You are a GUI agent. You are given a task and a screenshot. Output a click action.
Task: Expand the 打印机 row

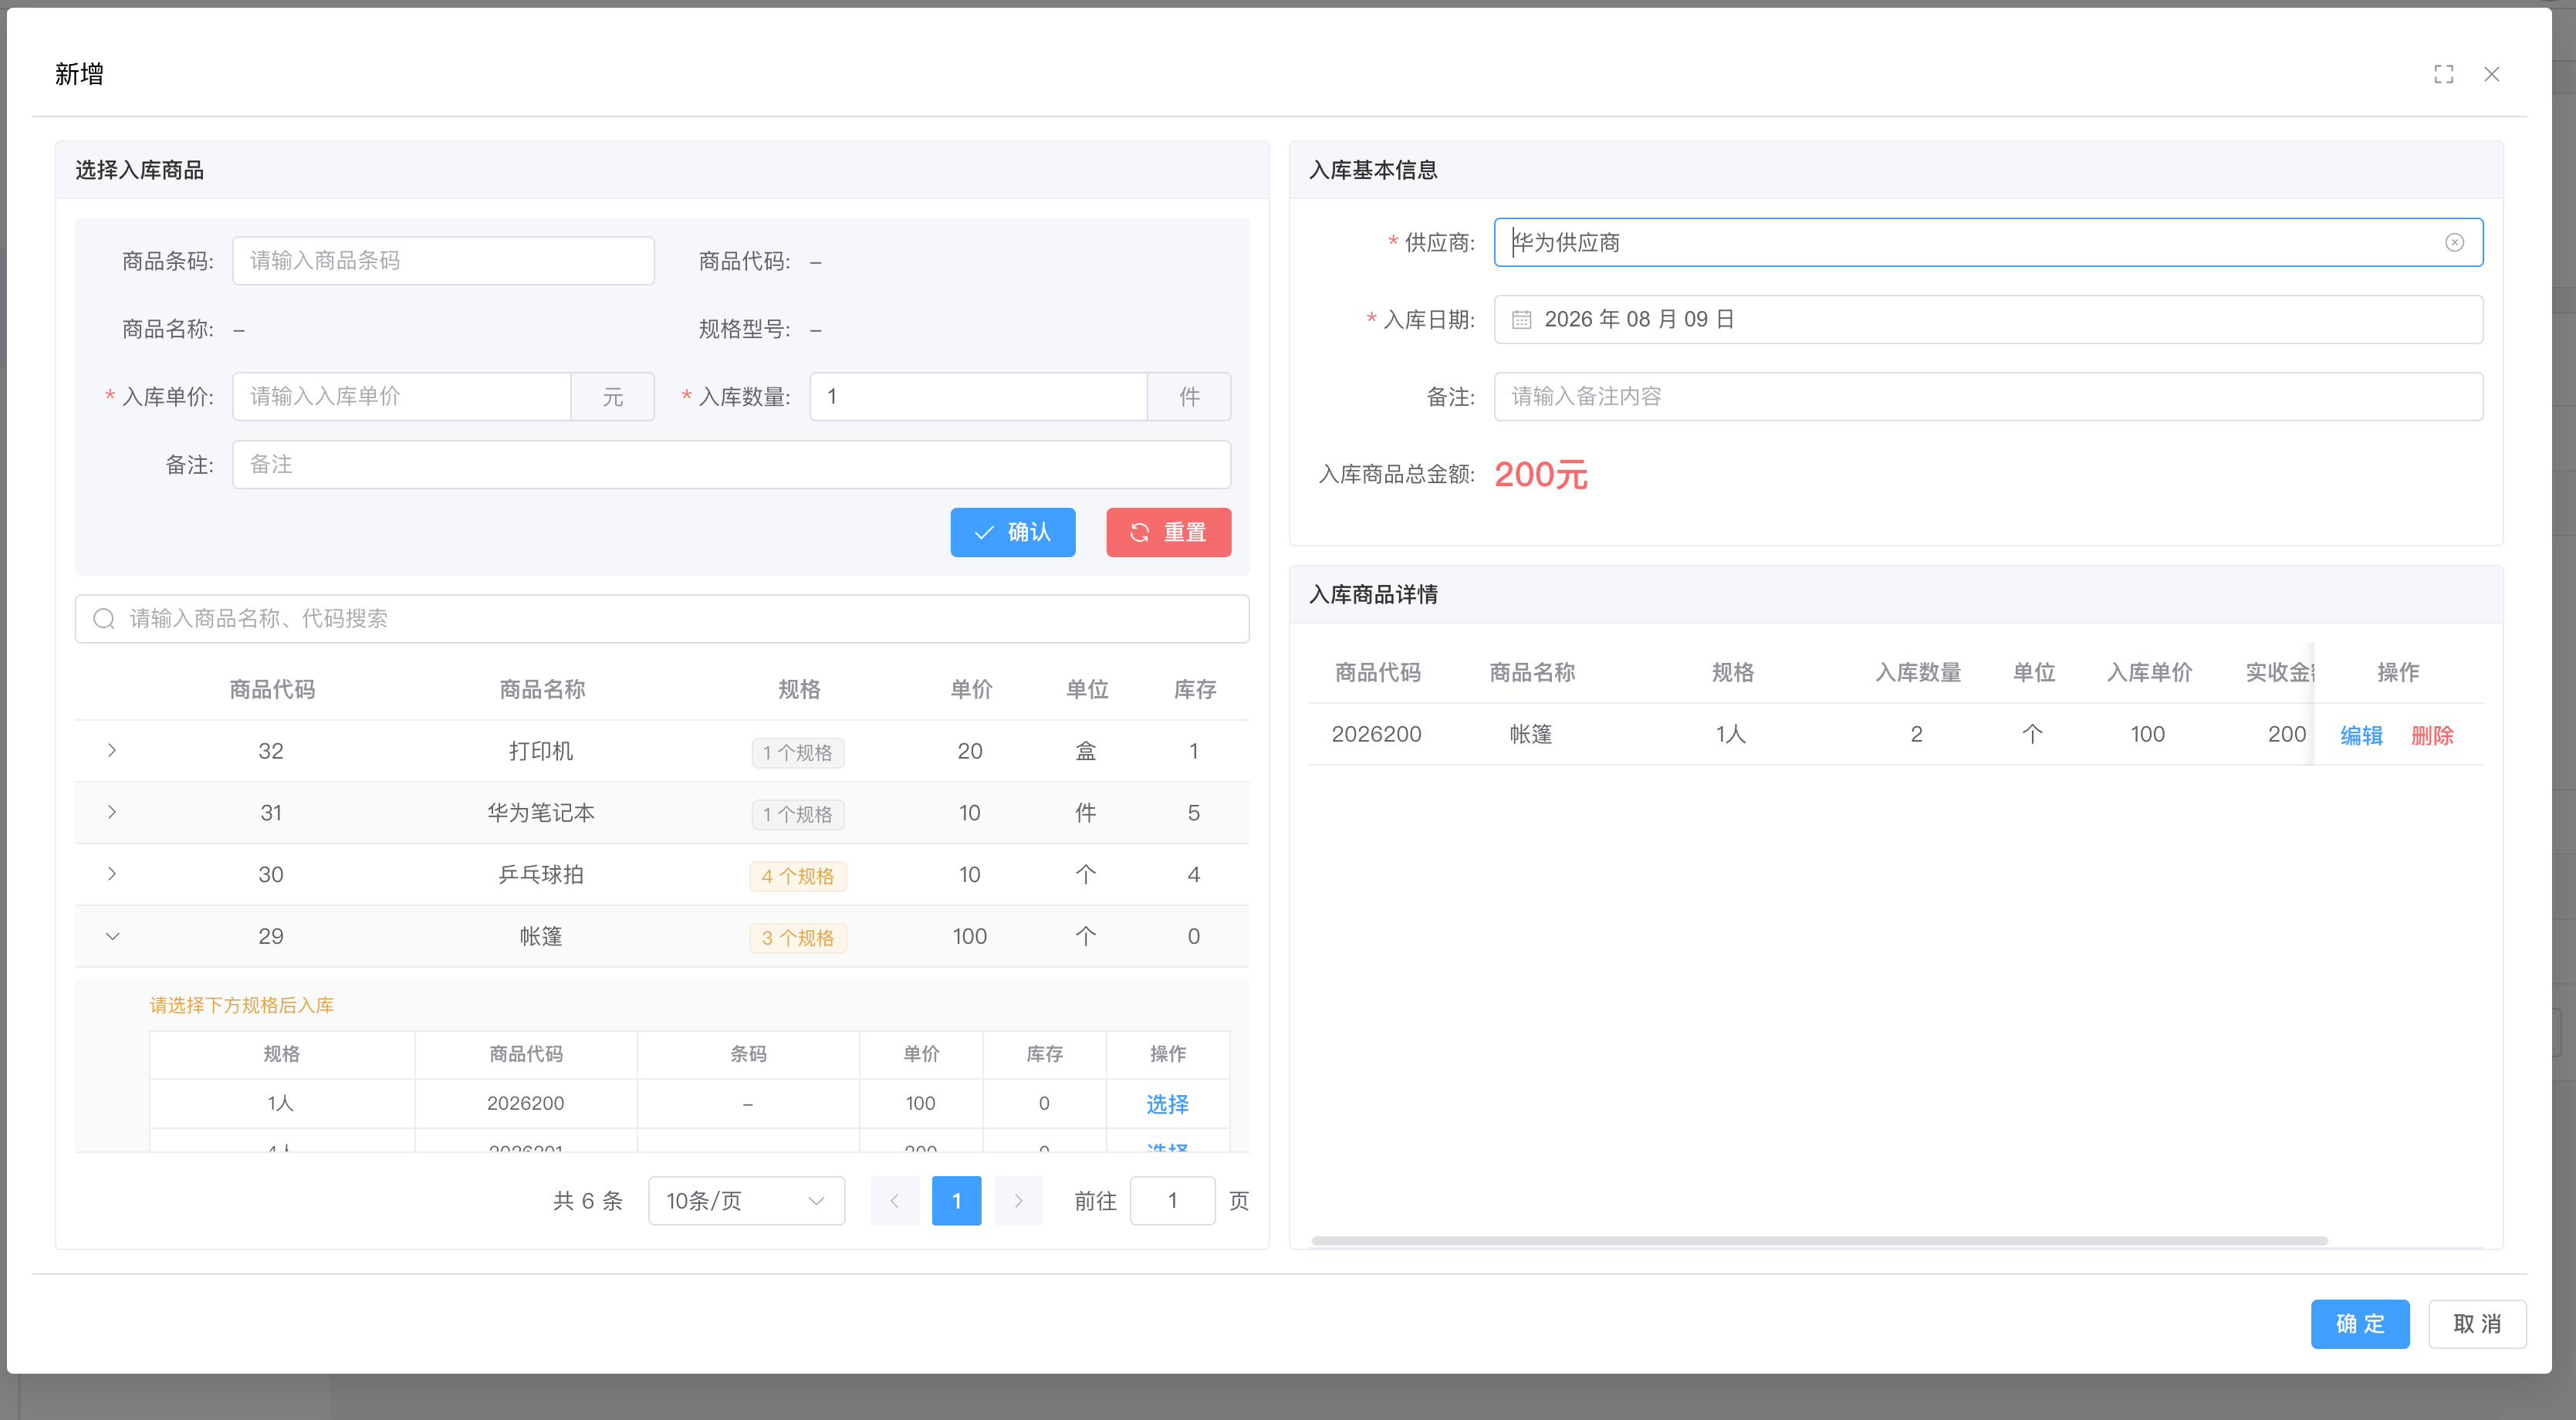click(112, 751)
